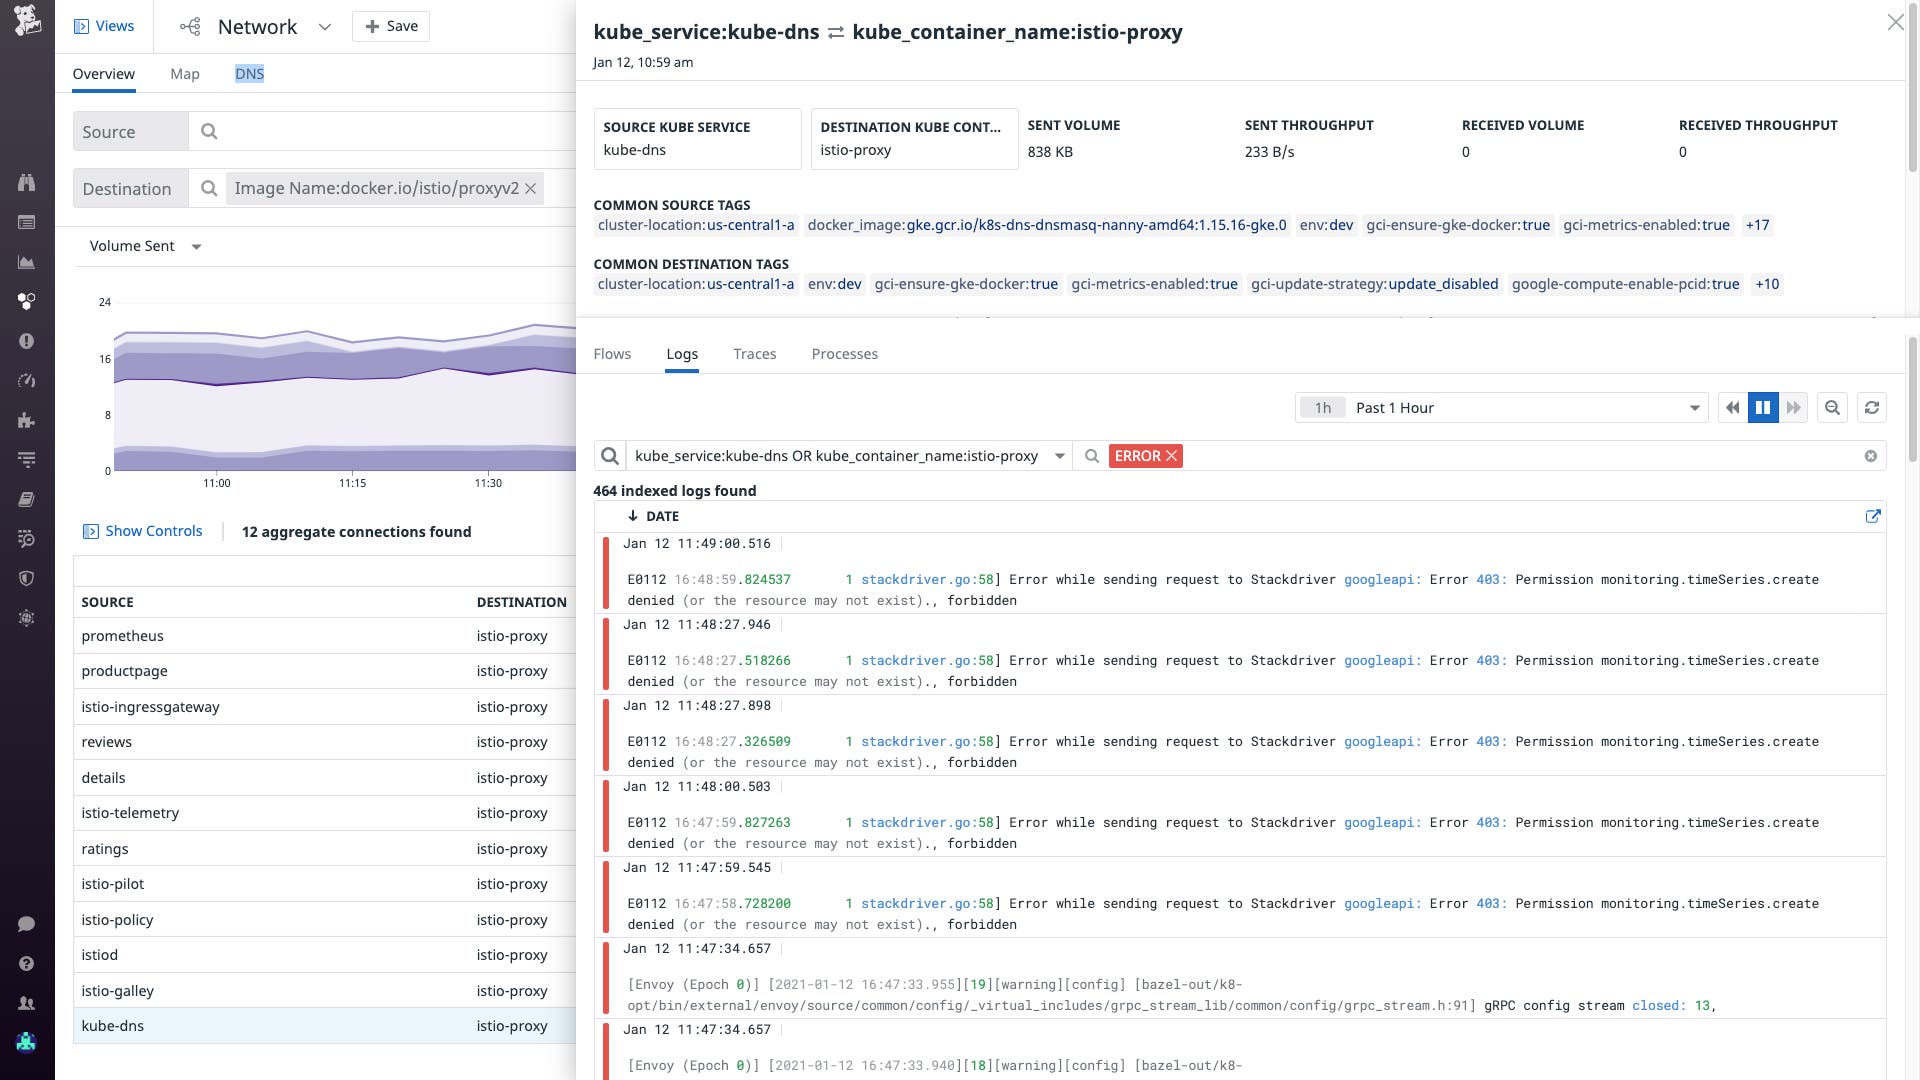Image resolution: width=1920 pixels, height=1080 pixels.
Task: Open the Dashboards section
Action: (27, 262)
